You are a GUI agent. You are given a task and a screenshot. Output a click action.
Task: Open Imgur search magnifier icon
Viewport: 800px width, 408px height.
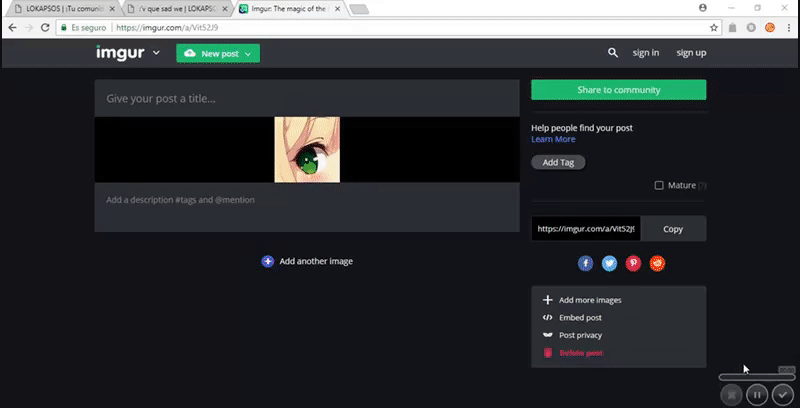[613, 53]
